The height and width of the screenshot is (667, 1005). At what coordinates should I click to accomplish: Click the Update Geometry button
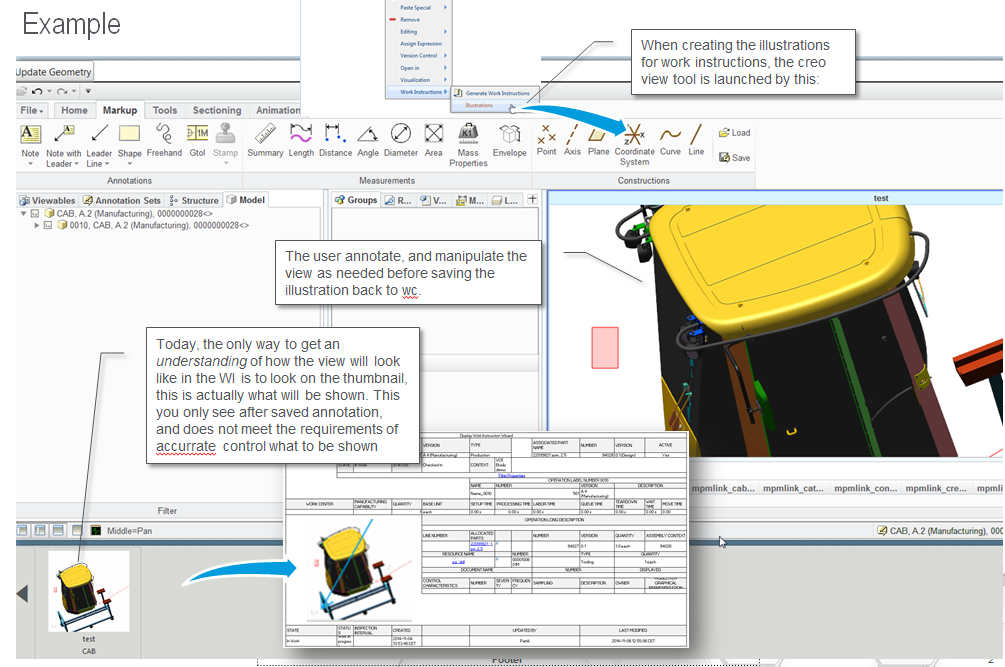54,72
